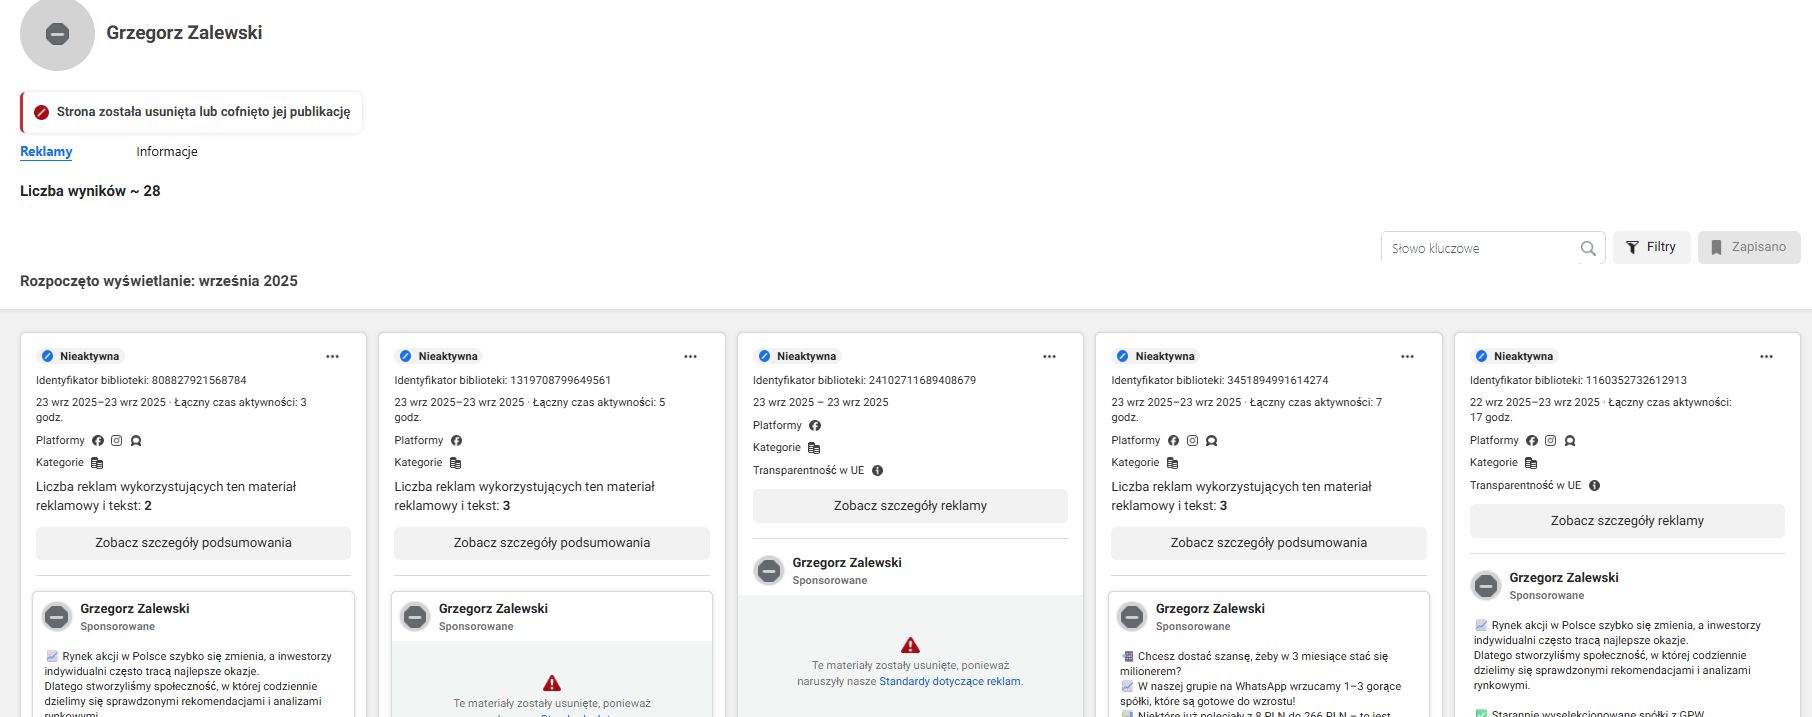Viewport: 1812px width, 717px height.
Task: Open Zobacz szczegóły reklamy for ad 1160352732612913
Action: 1627,521
